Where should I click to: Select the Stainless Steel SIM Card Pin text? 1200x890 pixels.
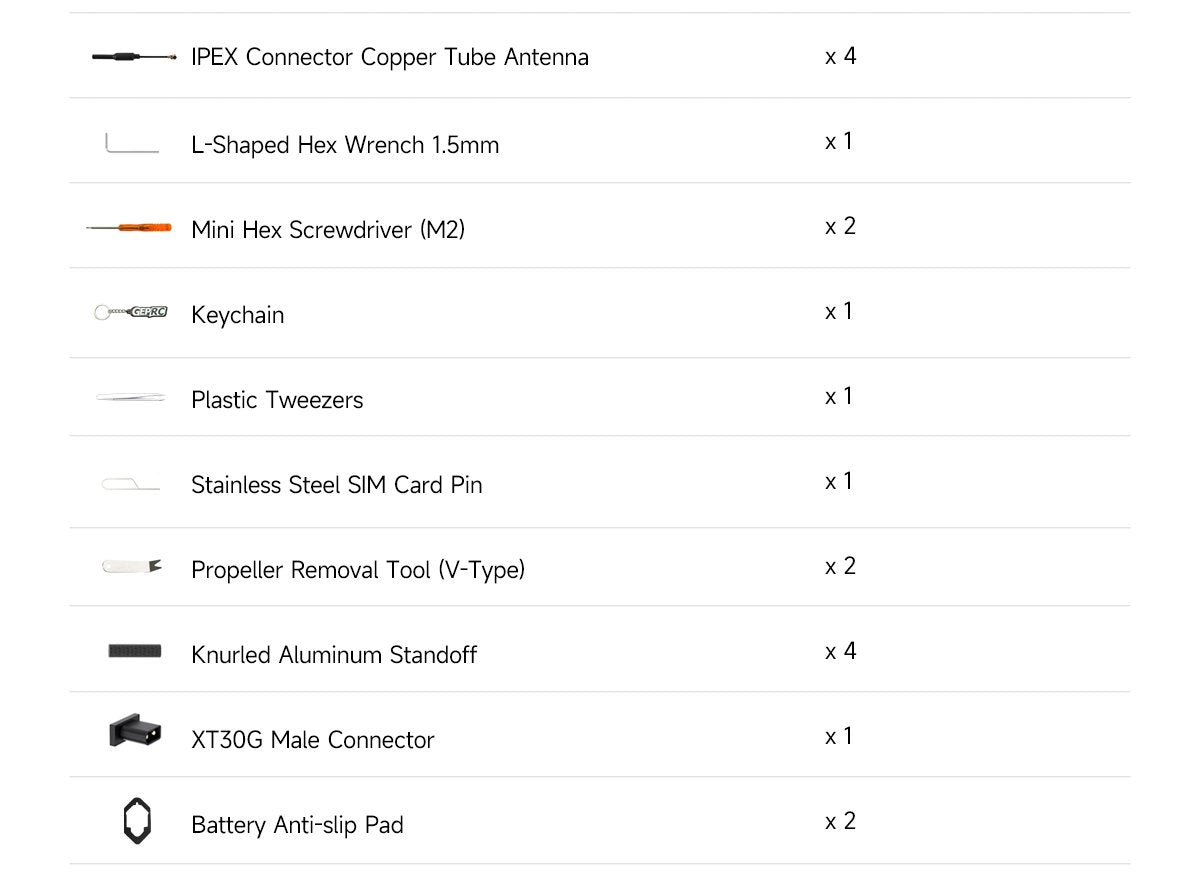(336, 485)
